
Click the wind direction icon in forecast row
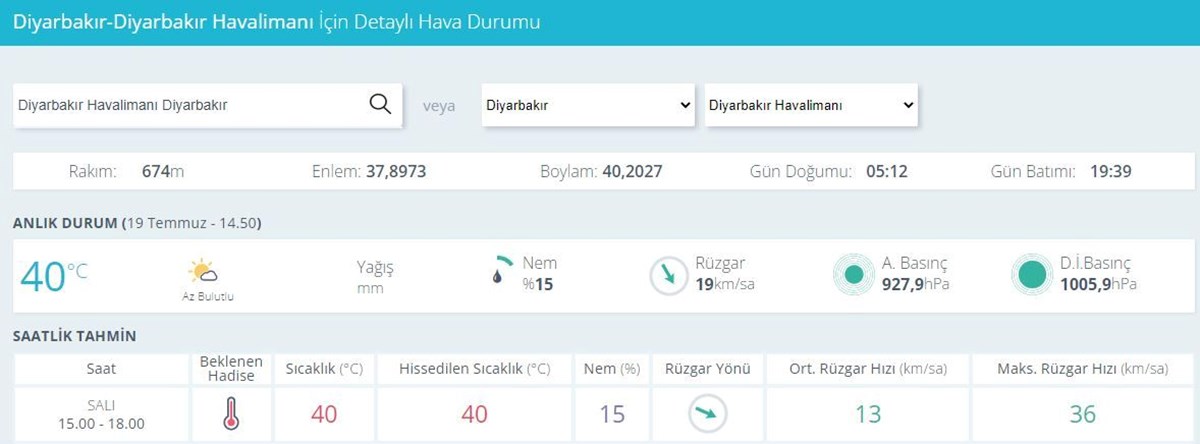(708, 414)
